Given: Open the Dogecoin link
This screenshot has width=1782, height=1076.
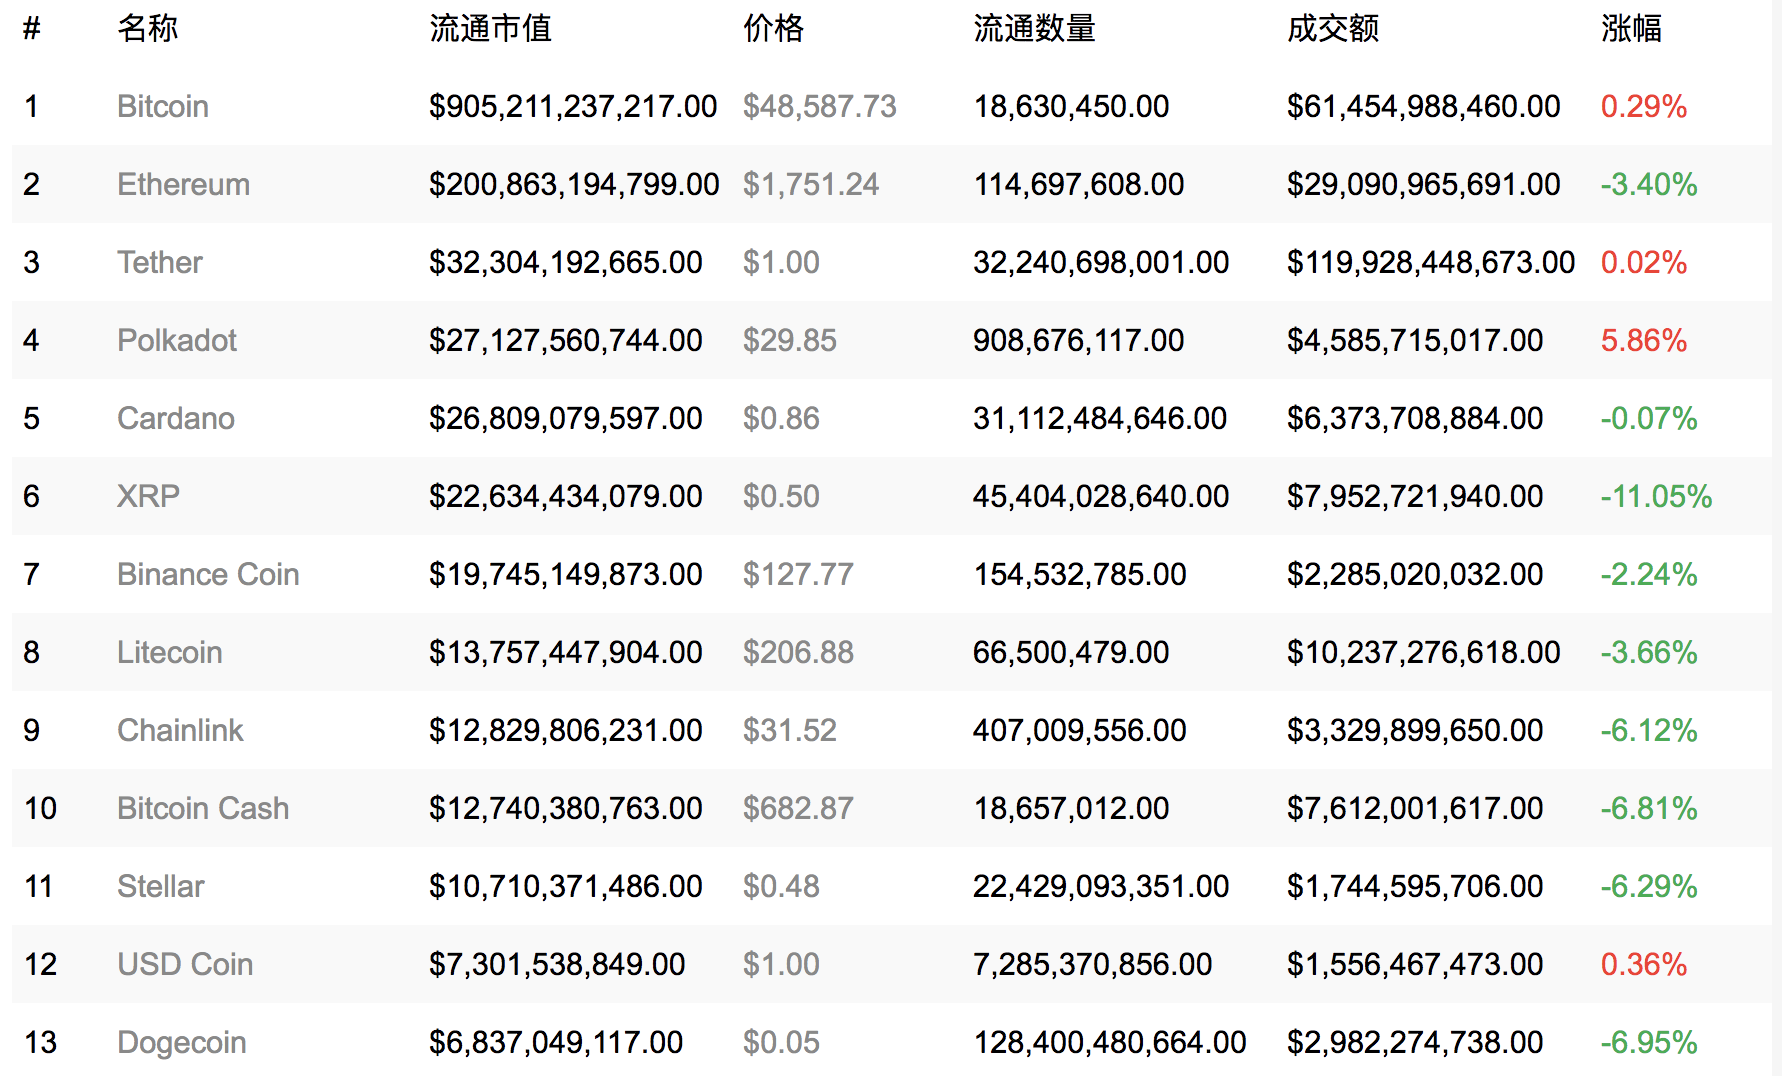Looking at the screenshot, I should [x=181, y=1042].
